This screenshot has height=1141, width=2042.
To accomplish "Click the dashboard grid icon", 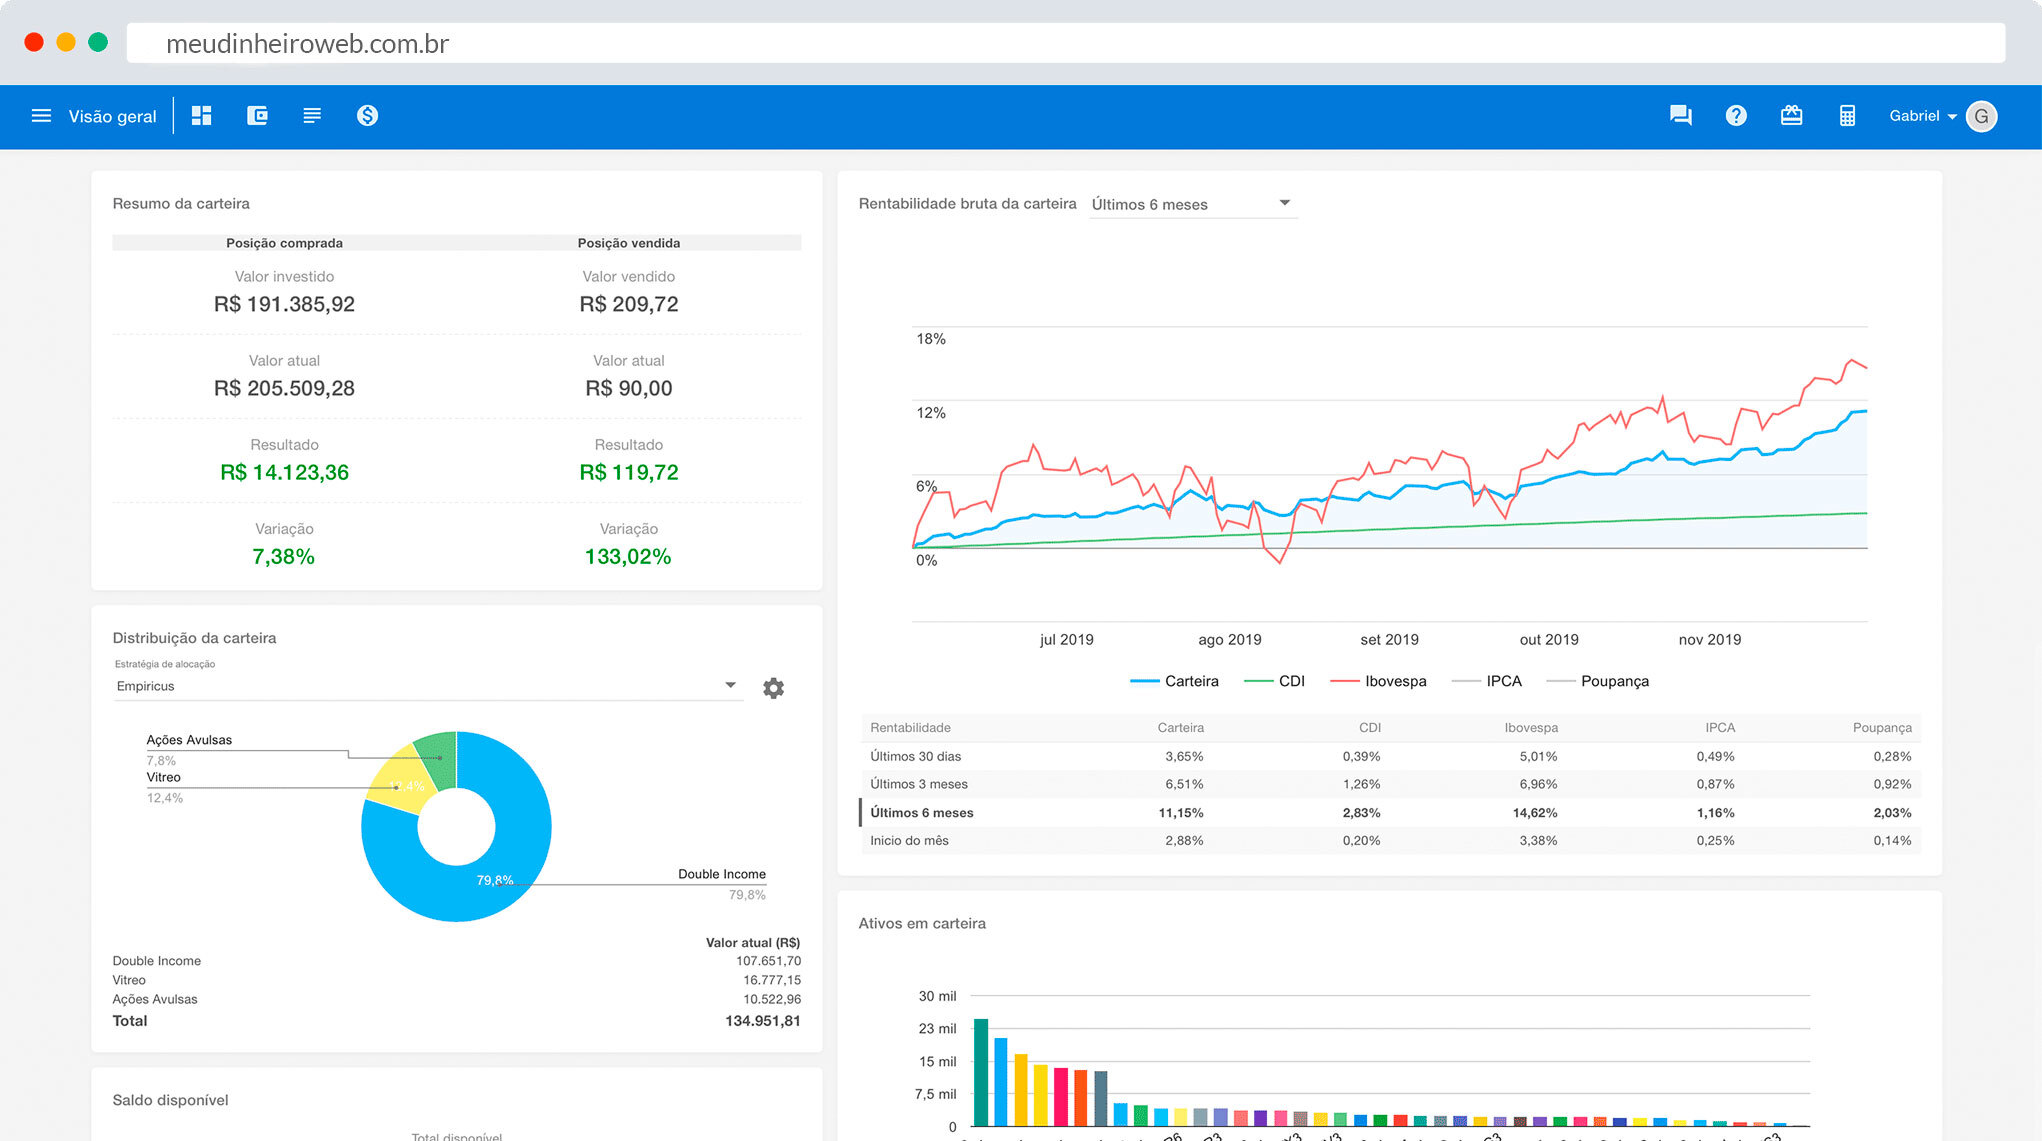I will coord(201,116).
